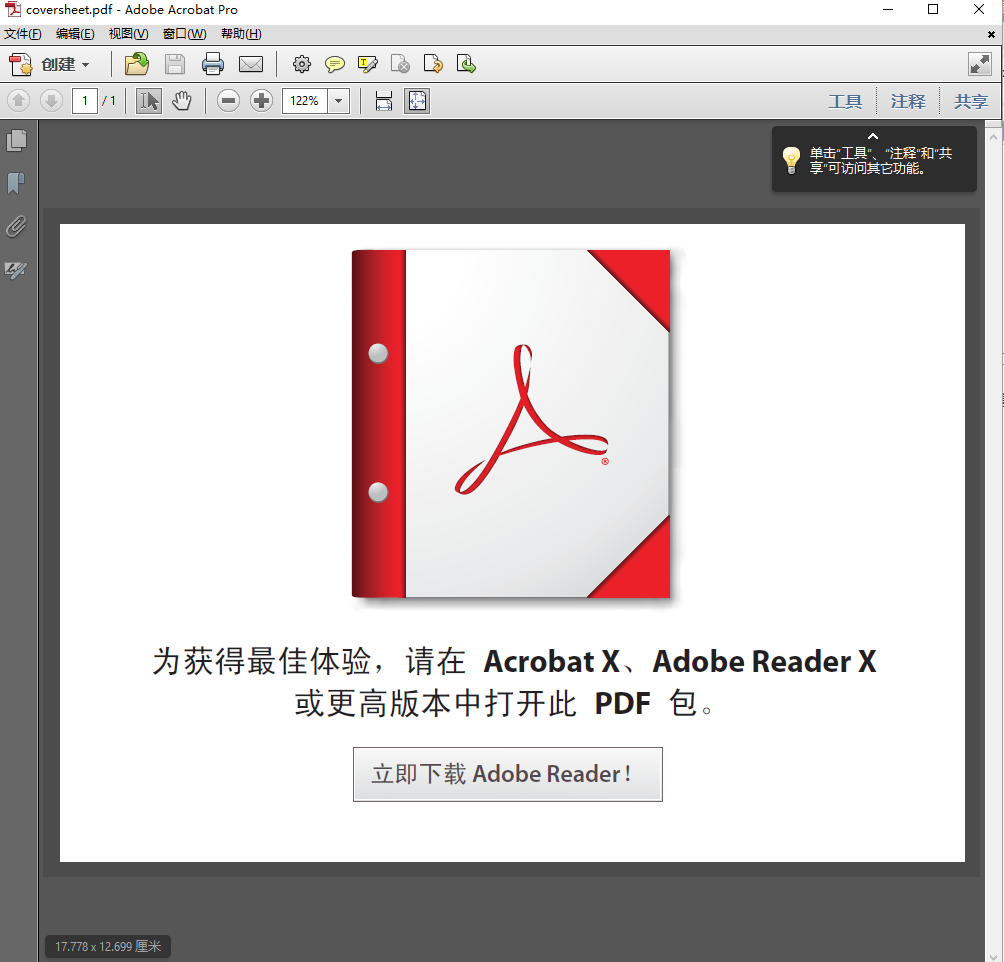This screenshot has height=962, width=1004.
Task: Go to next page arrow
Action: (51, 101)
